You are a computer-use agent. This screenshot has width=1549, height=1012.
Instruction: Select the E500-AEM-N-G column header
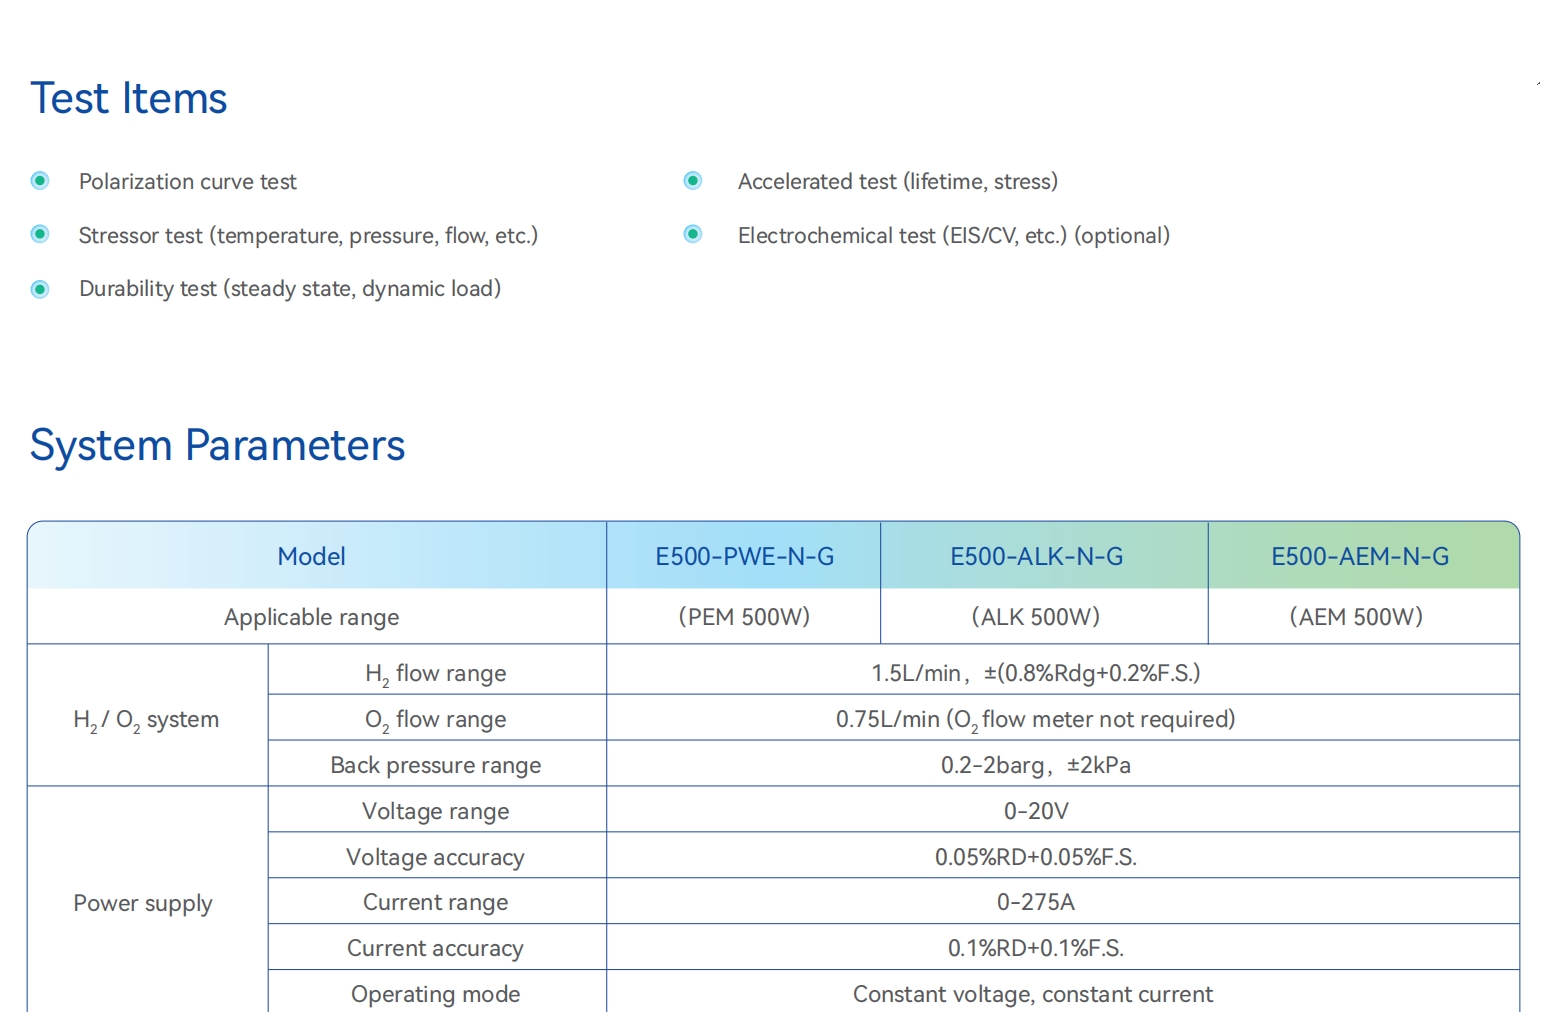pyautogui.click(x=1359, y=557)
